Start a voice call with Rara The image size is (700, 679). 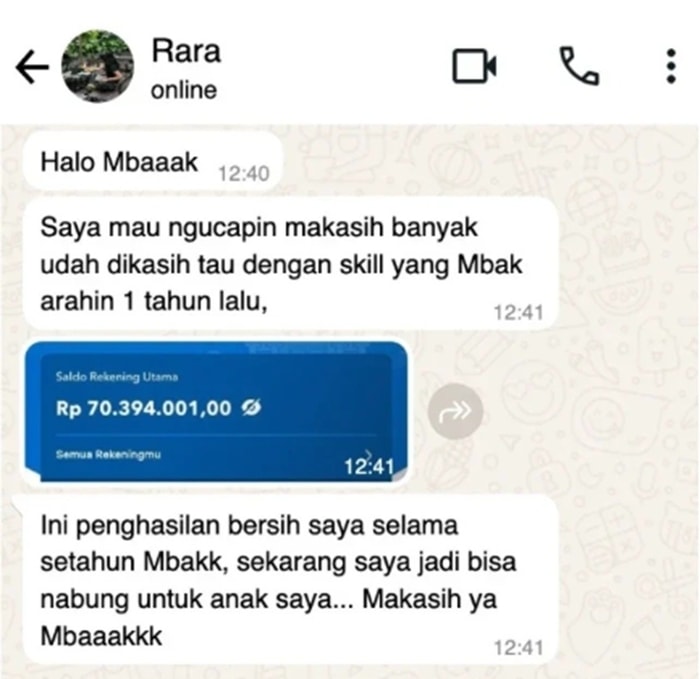[579, 66]
